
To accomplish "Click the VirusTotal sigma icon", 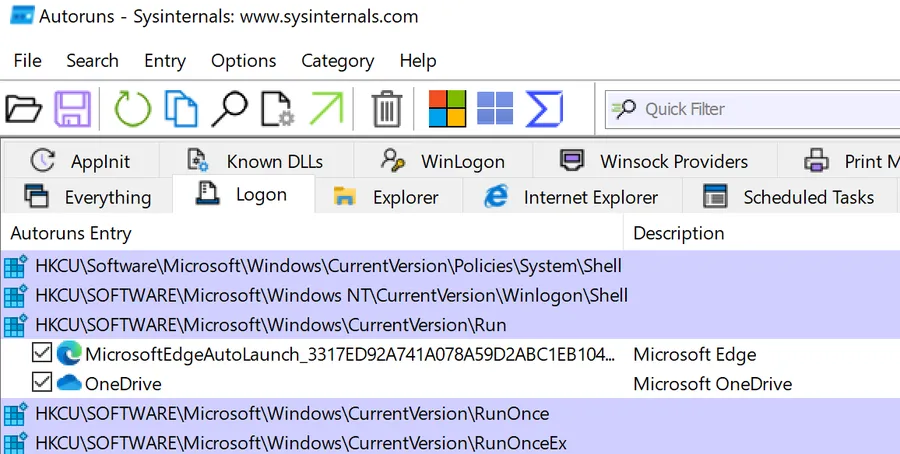I will [x=544, y=108].
